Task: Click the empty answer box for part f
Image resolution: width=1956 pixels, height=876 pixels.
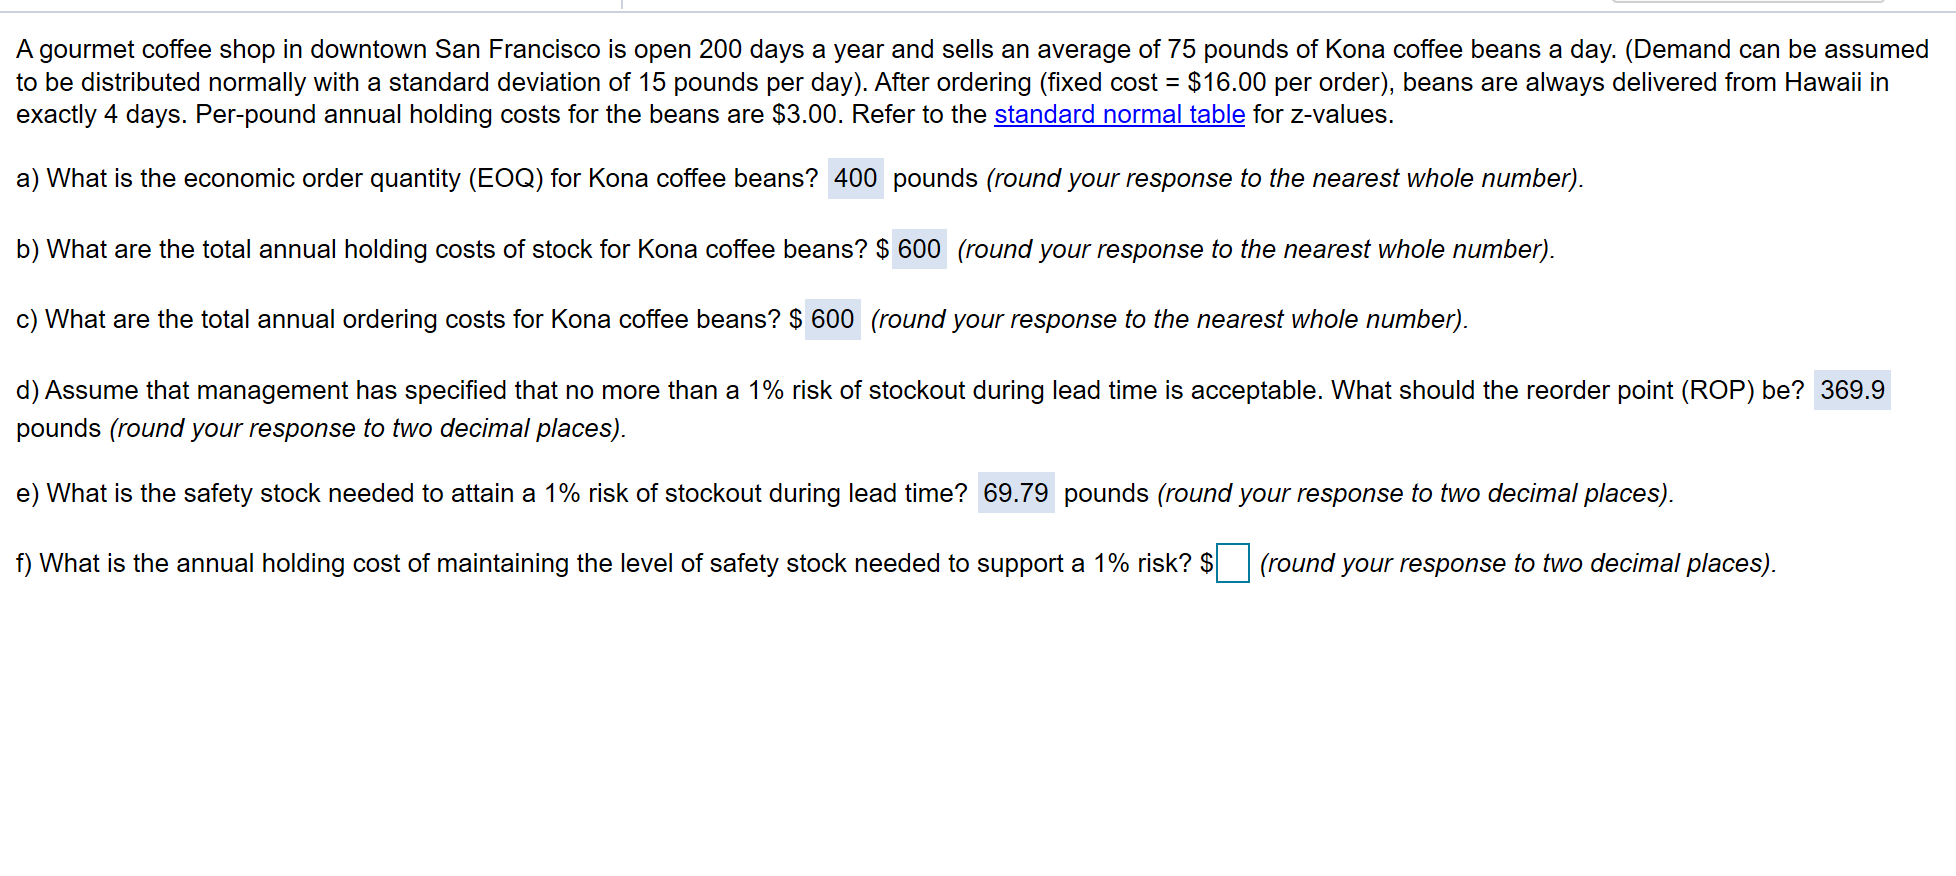Action: (x=1232, y=563)
